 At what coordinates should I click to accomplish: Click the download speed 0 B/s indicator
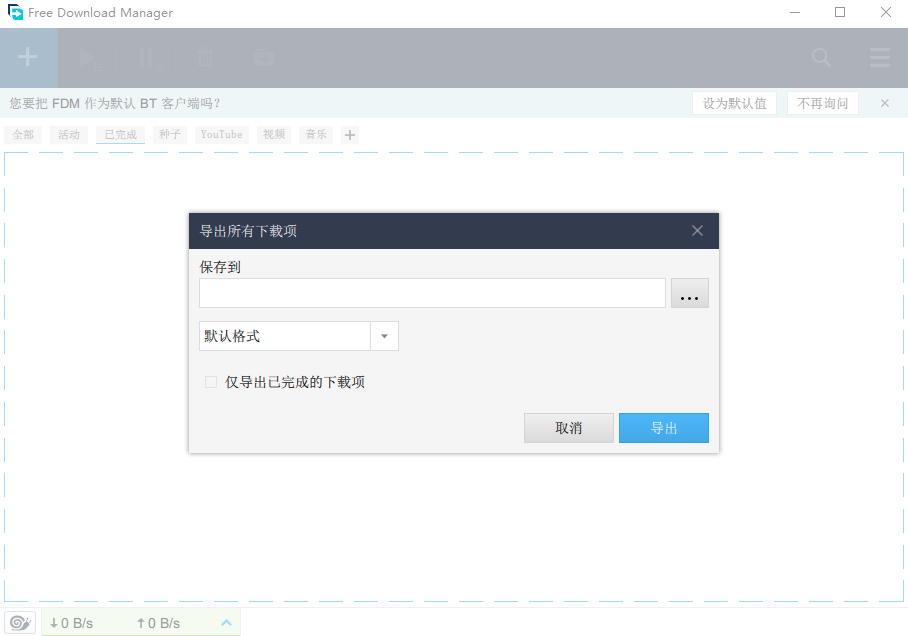[71, 623]
